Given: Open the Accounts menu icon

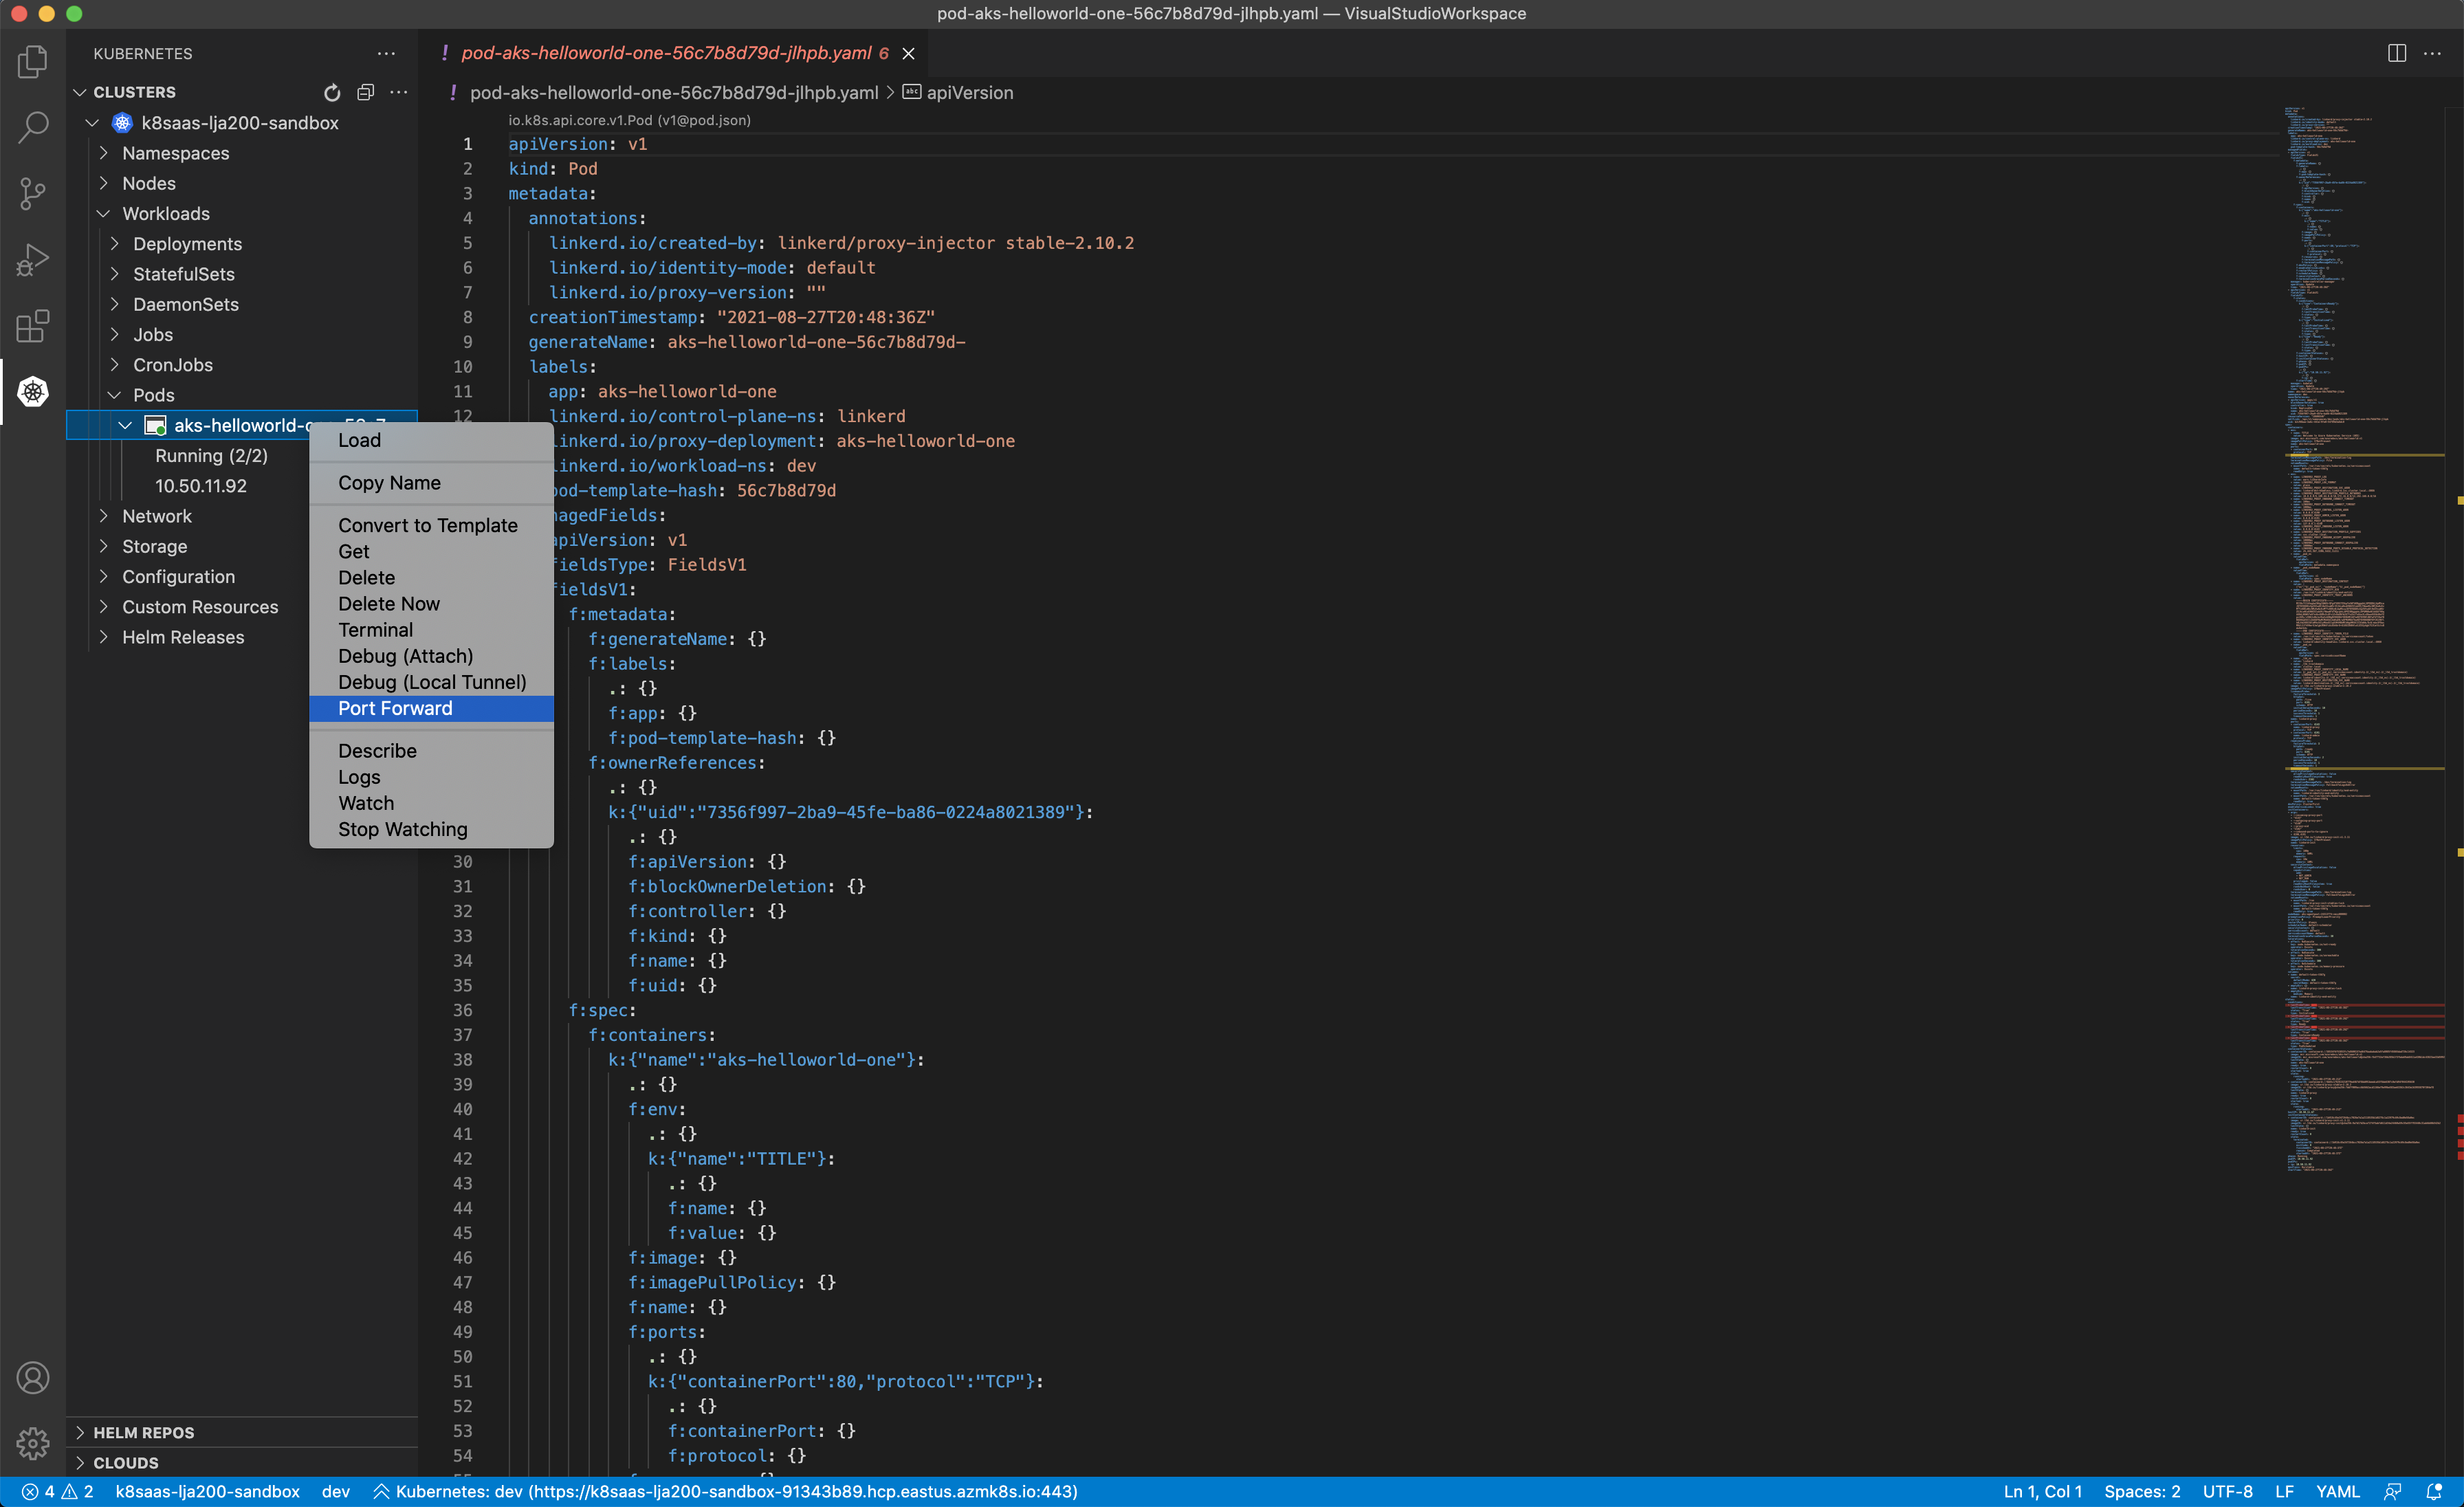Looking at the screenshot, I should 33,1378.
